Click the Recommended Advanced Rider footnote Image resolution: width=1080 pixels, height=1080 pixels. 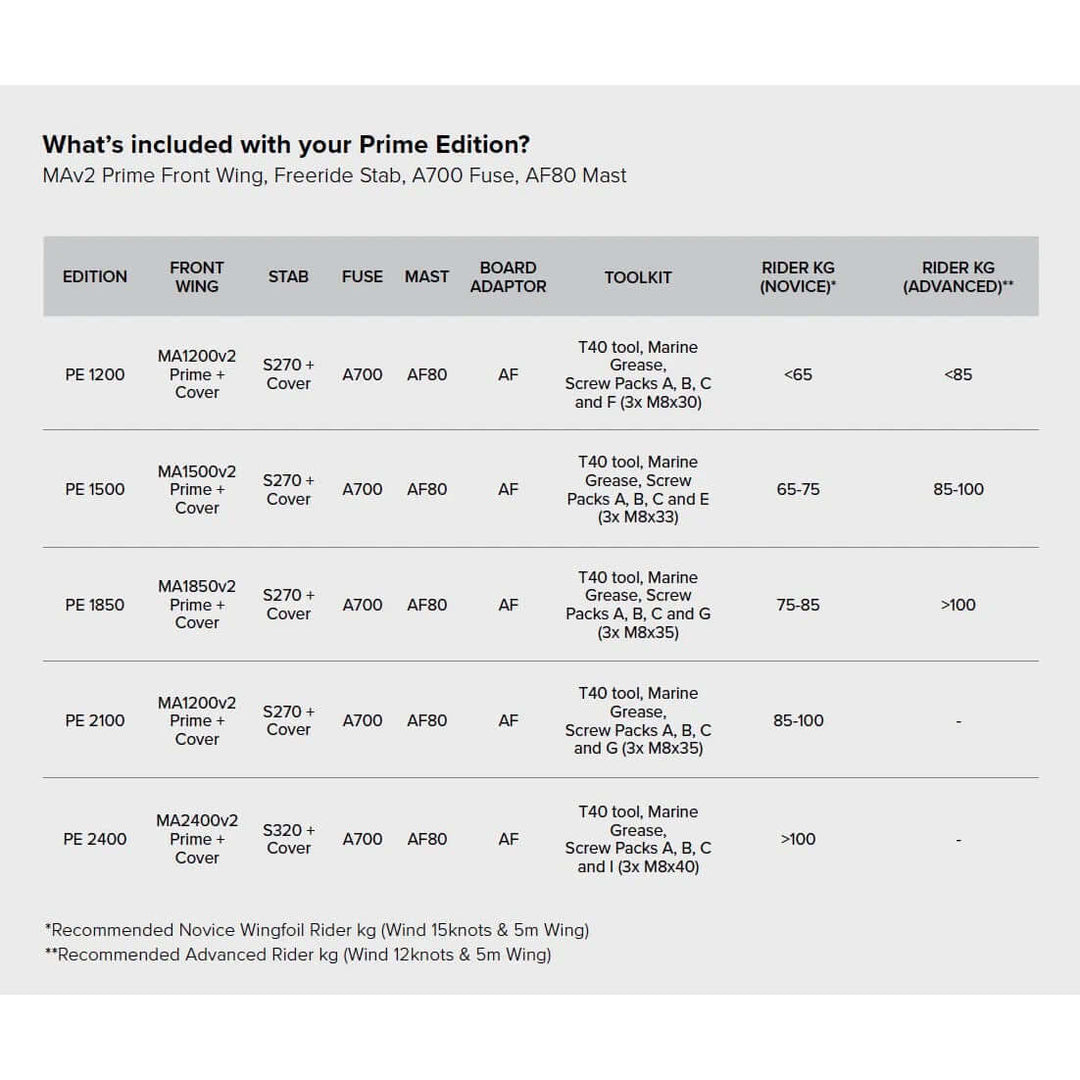[x=298, y=955]
